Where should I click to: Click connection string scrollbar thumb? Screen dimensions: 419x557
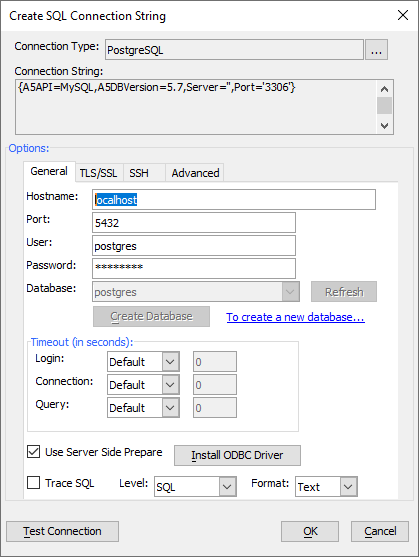point(384,106)
